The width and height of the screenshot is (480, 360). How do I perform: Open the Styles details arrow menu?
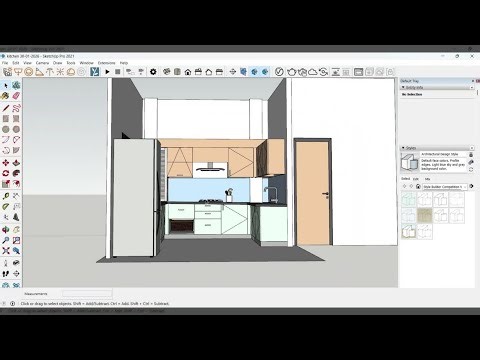[x=471, y=186]
